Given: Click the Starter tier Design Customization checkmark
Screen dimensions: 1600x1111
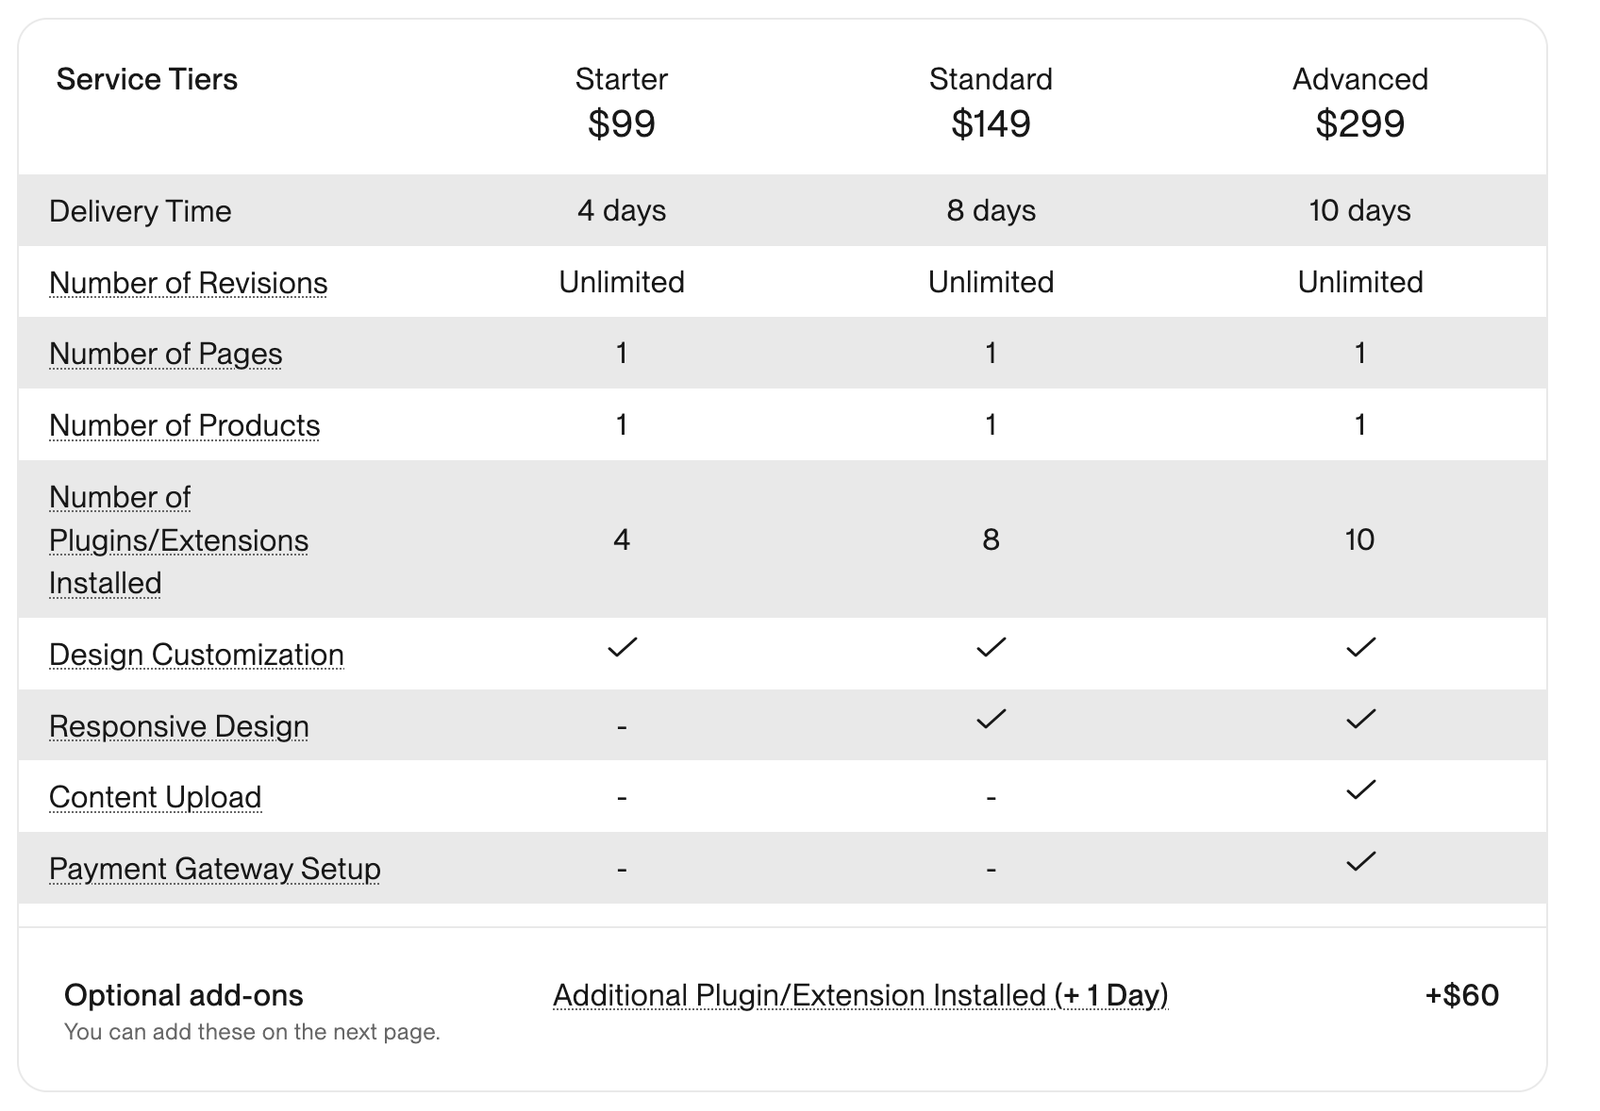Looking at the screenshot, I should click(x=622, y=648).
